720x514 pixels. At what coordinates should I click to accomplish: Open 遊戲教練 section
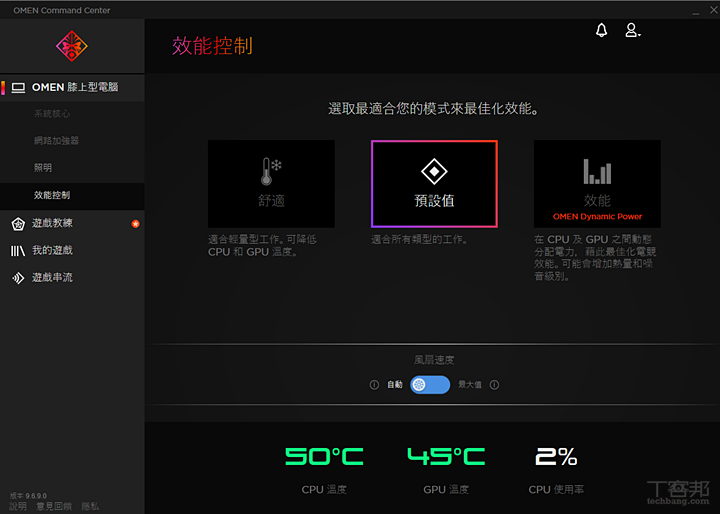coord(72,224)
